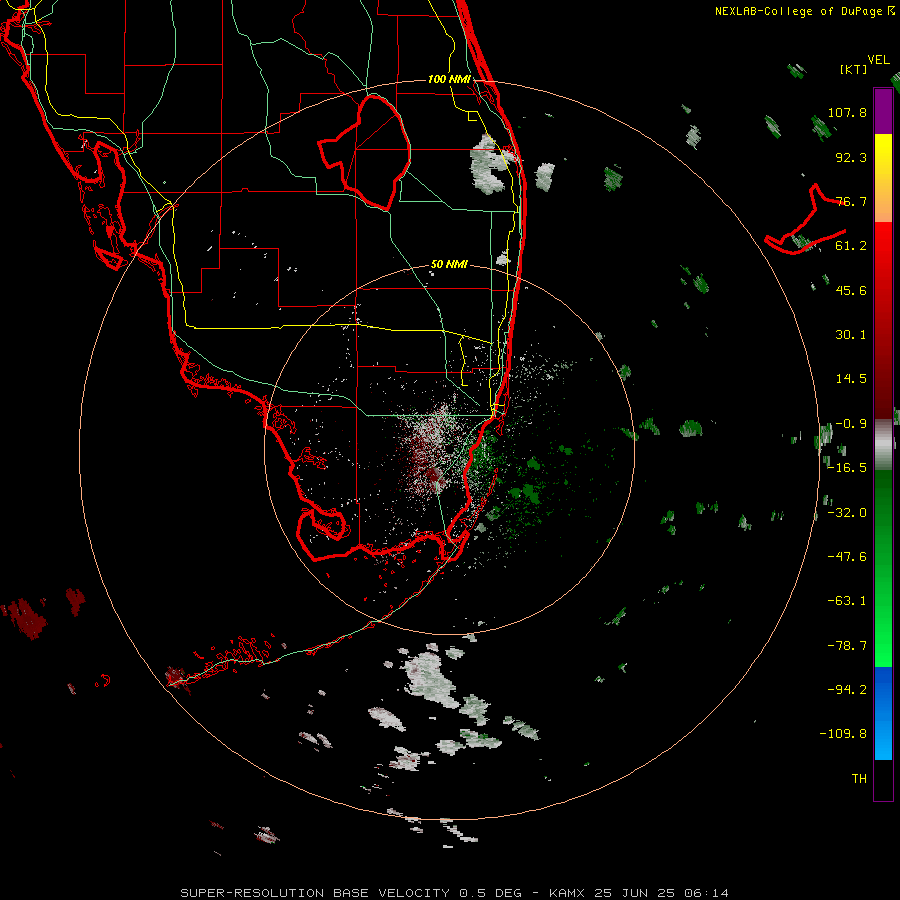Click the [KT] units label
The image size is (900, 900).
(853, 69)
